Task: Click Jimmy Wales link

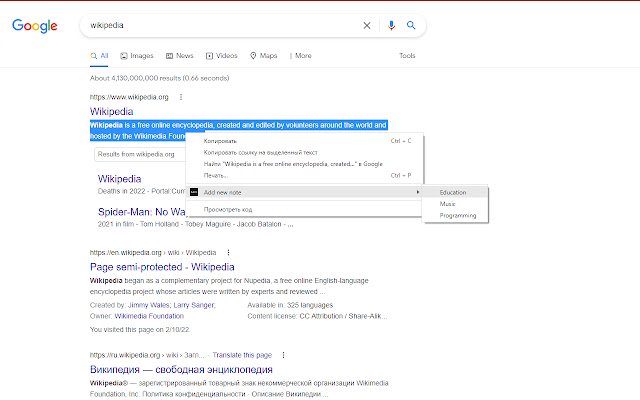Action: 149,305
